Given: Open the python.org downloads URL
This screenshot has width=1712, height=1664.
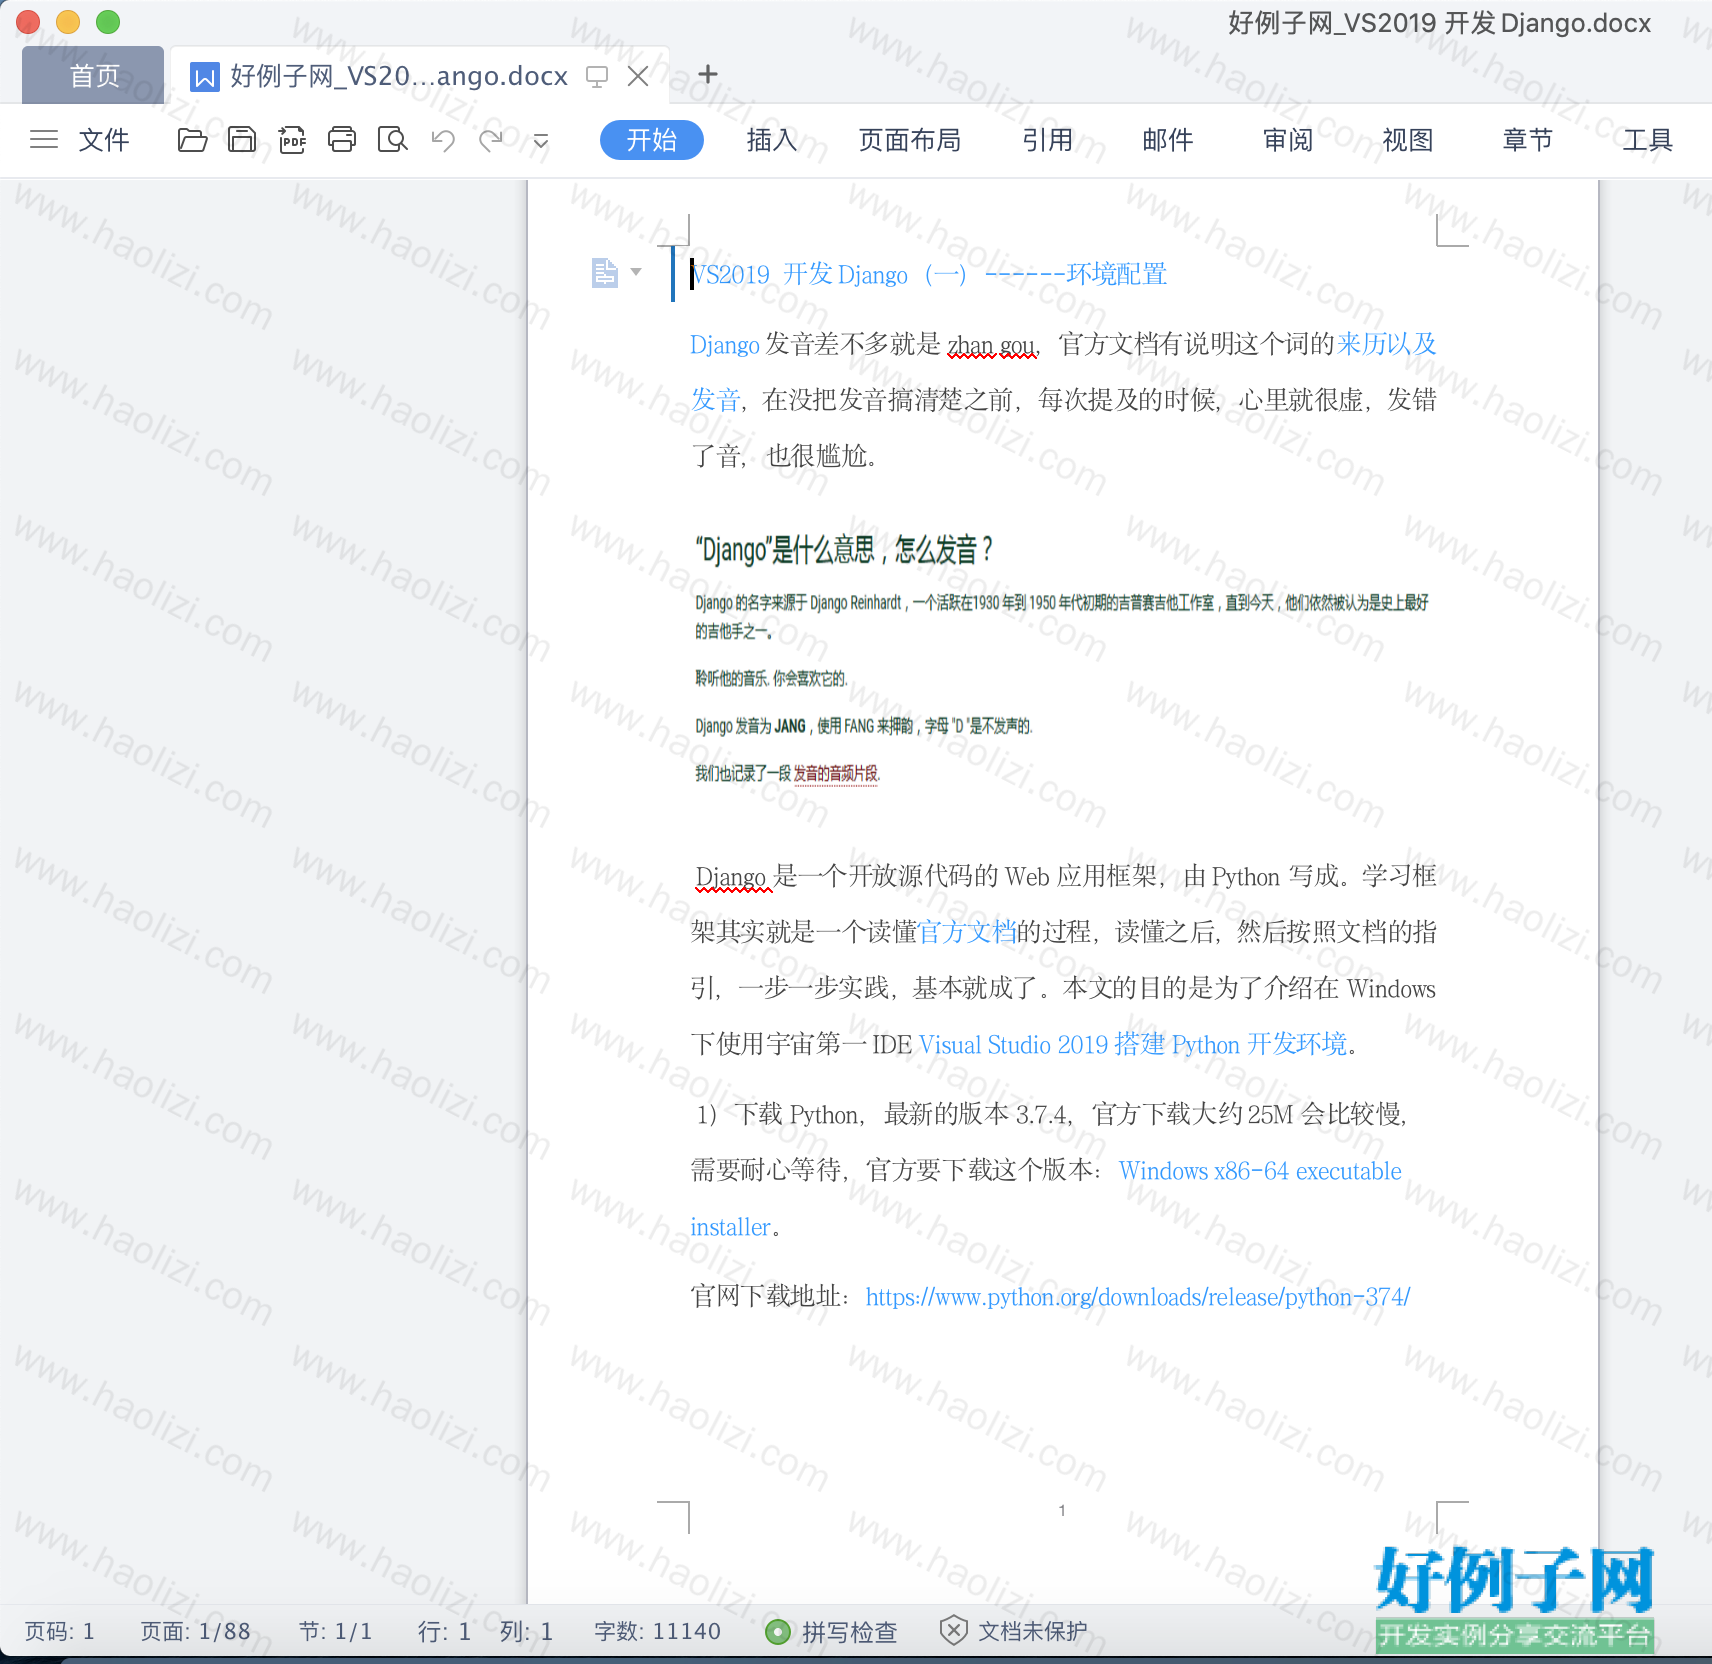Looking at the screenshot, I should click(x=1138, y=1297).
